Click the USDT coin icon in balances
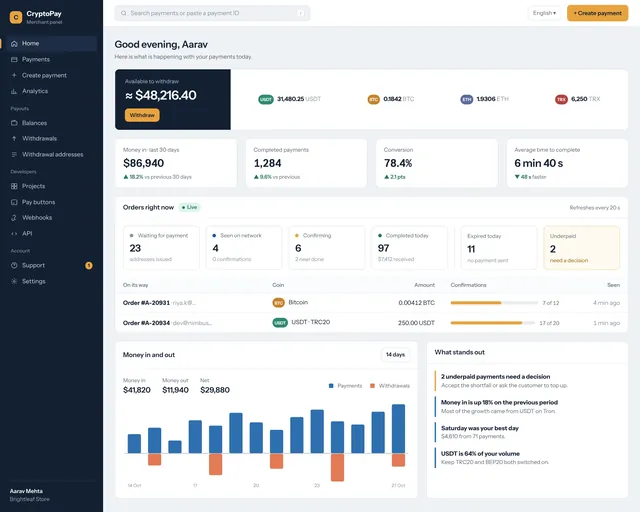Screen dimensions: 640x512 pos(266,99)
